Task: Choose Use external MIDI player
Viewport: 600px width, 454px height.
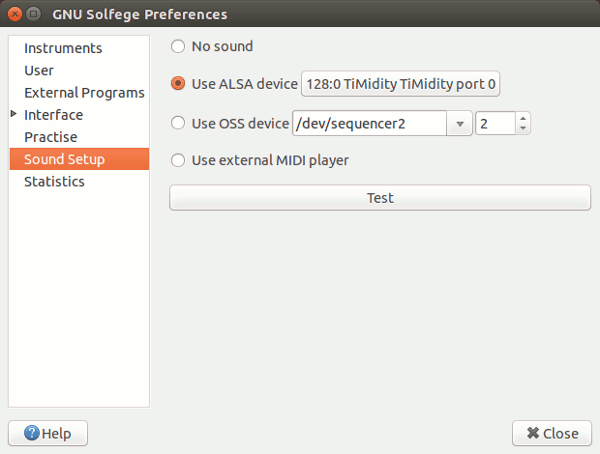Action: point(178,159)
